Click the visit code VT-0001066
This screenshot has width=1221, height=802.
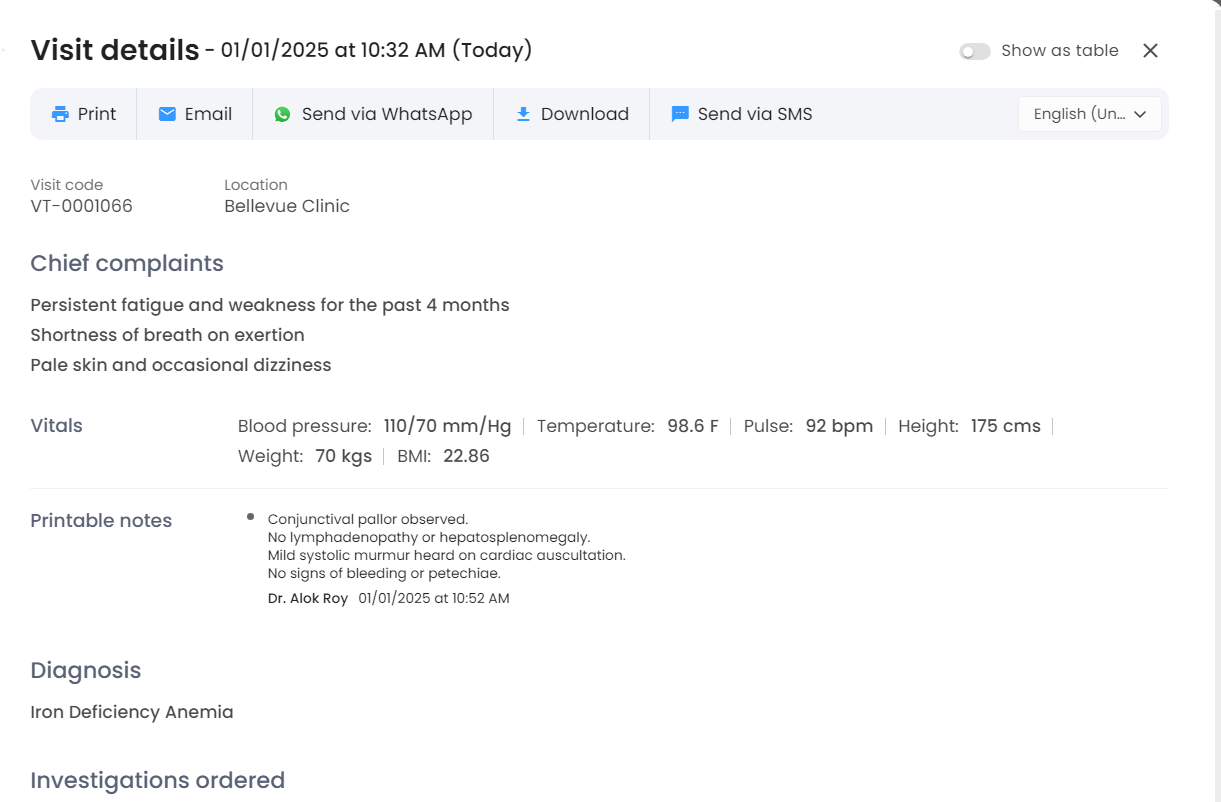[82, 206]
